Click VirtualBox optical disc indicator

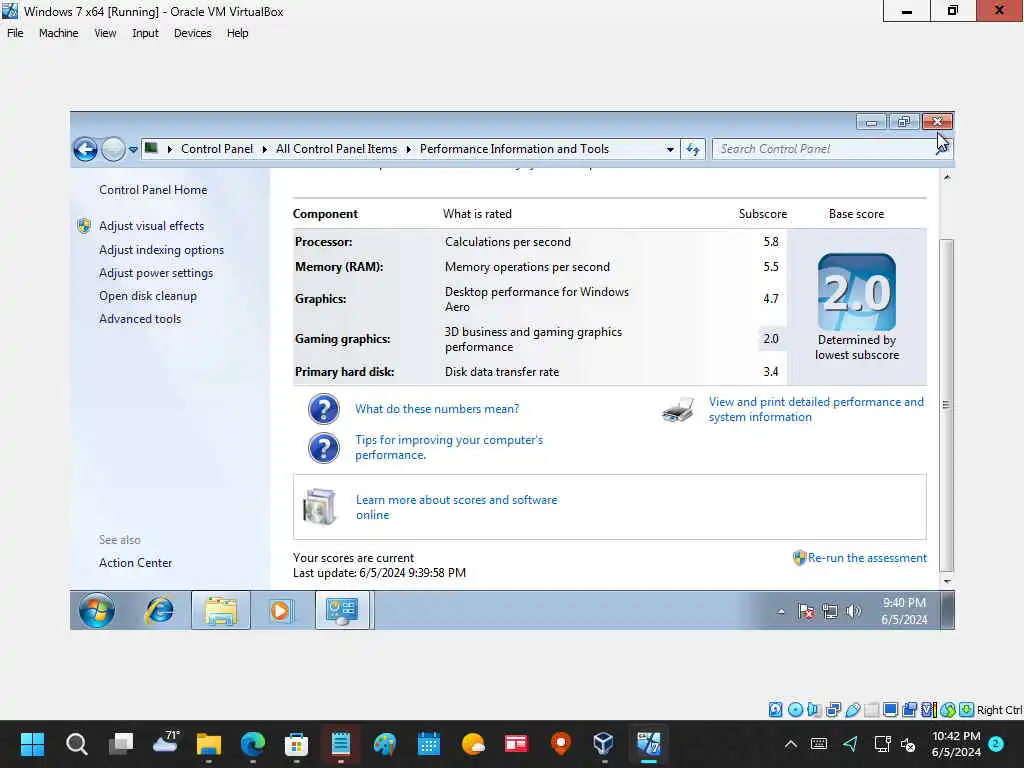pos(795,710)
